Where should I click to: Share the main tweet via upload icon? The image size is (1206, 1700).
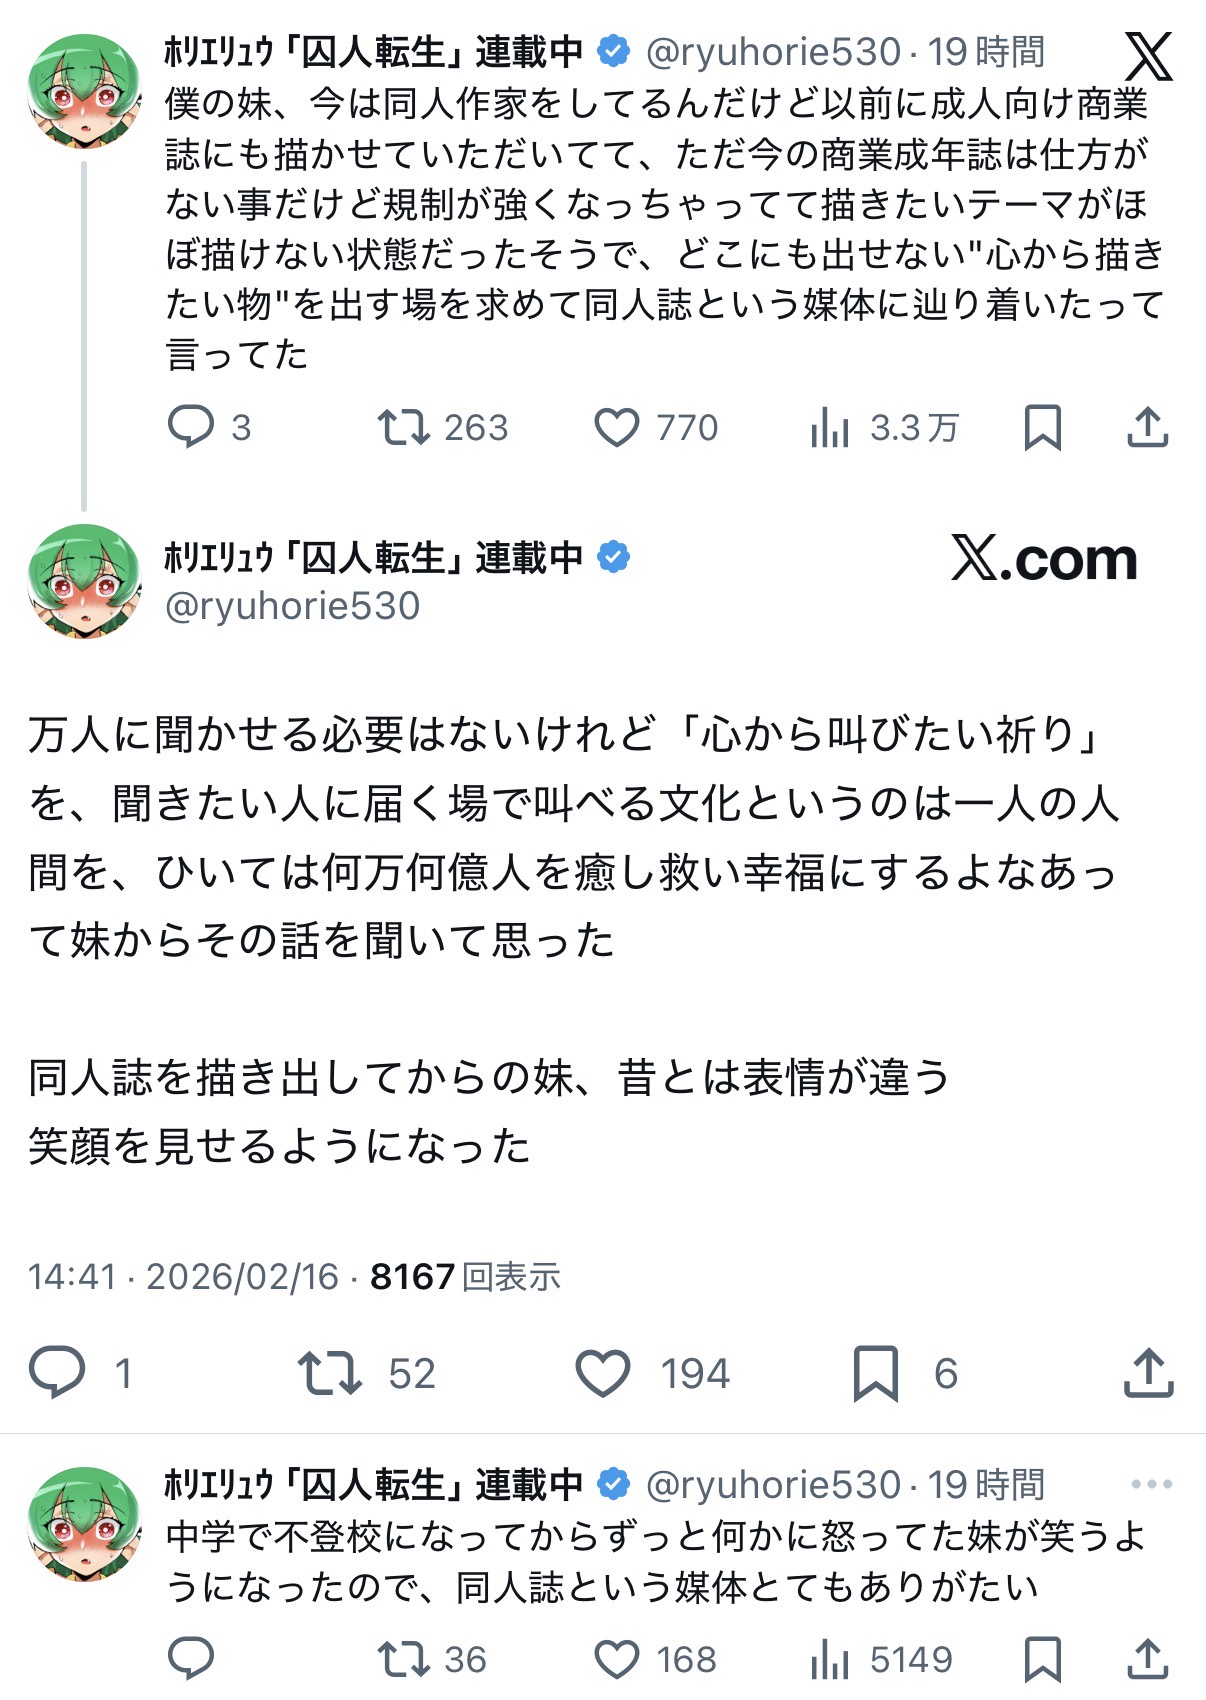point(1148,1373)
